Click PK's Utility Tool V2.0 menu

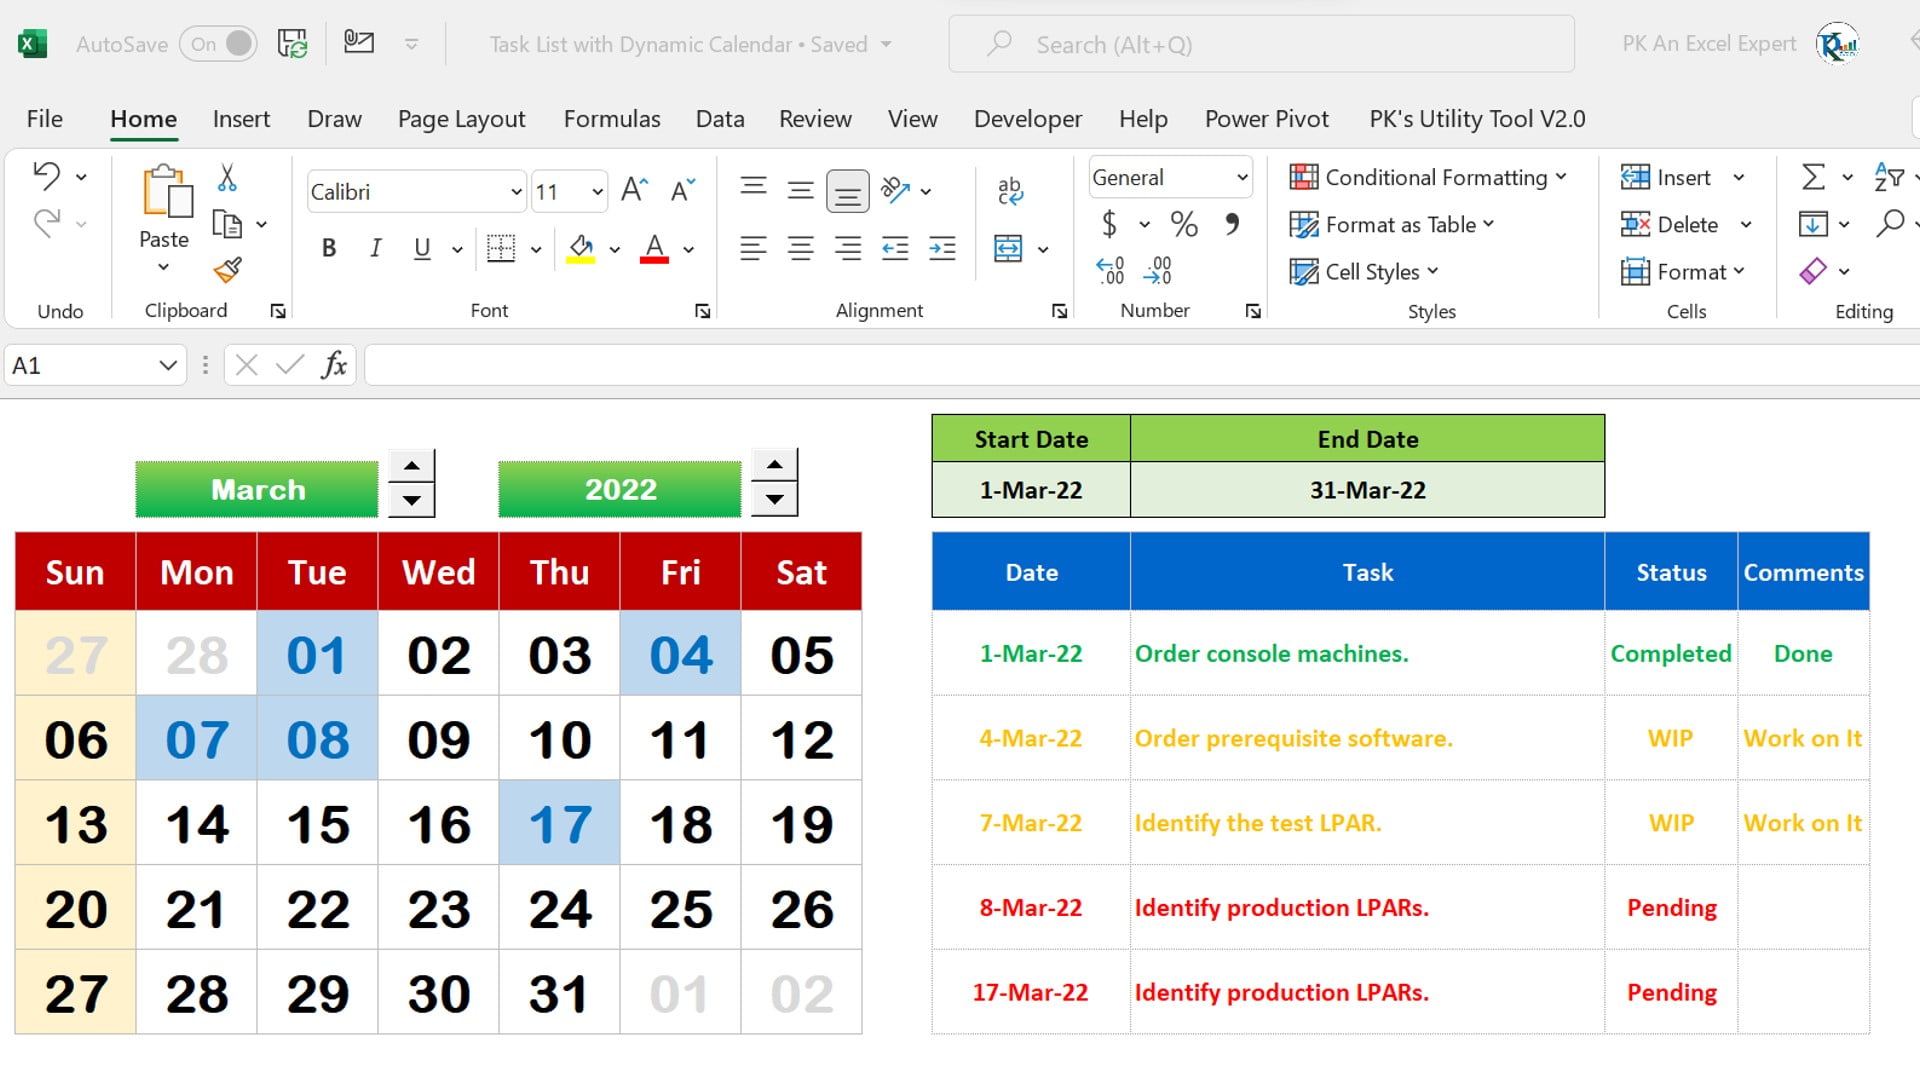[x=1476, y=117]
